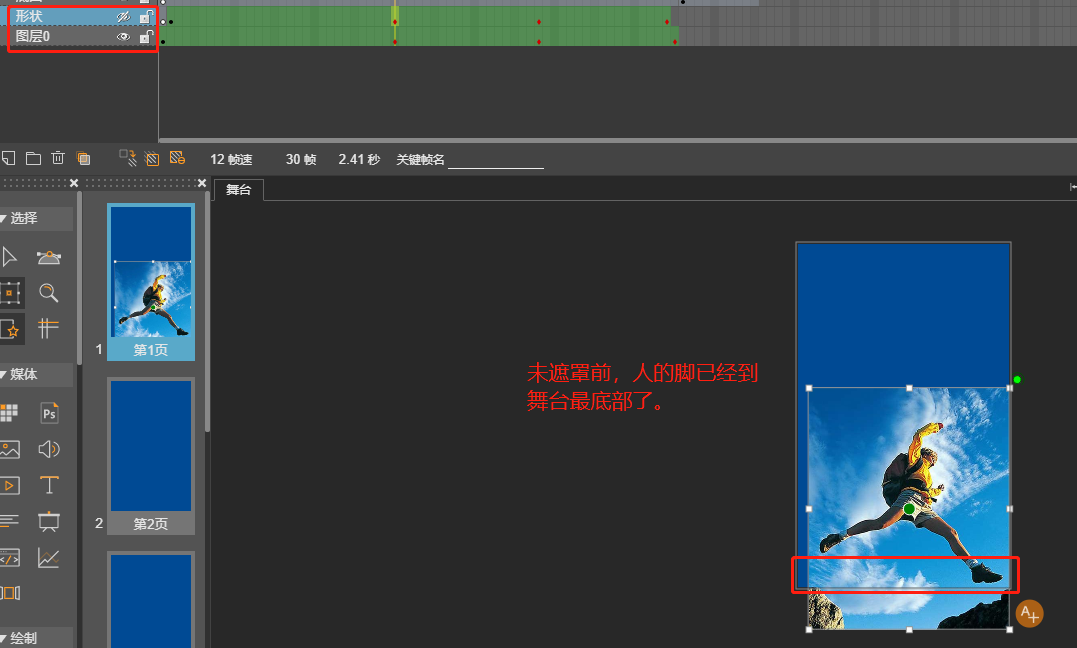Toggle lock on the 形状 layer
The height and width of the screenshot is (648, 1077).
(146, 16)
